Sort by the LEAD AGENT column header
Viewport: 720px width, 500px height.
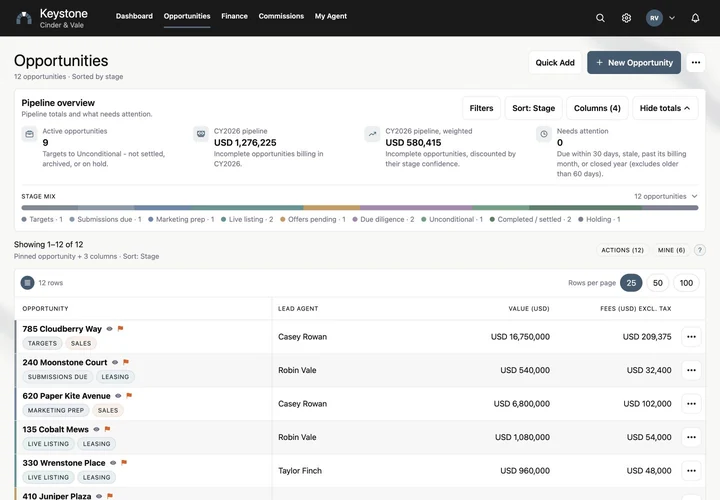click(298, 309)
